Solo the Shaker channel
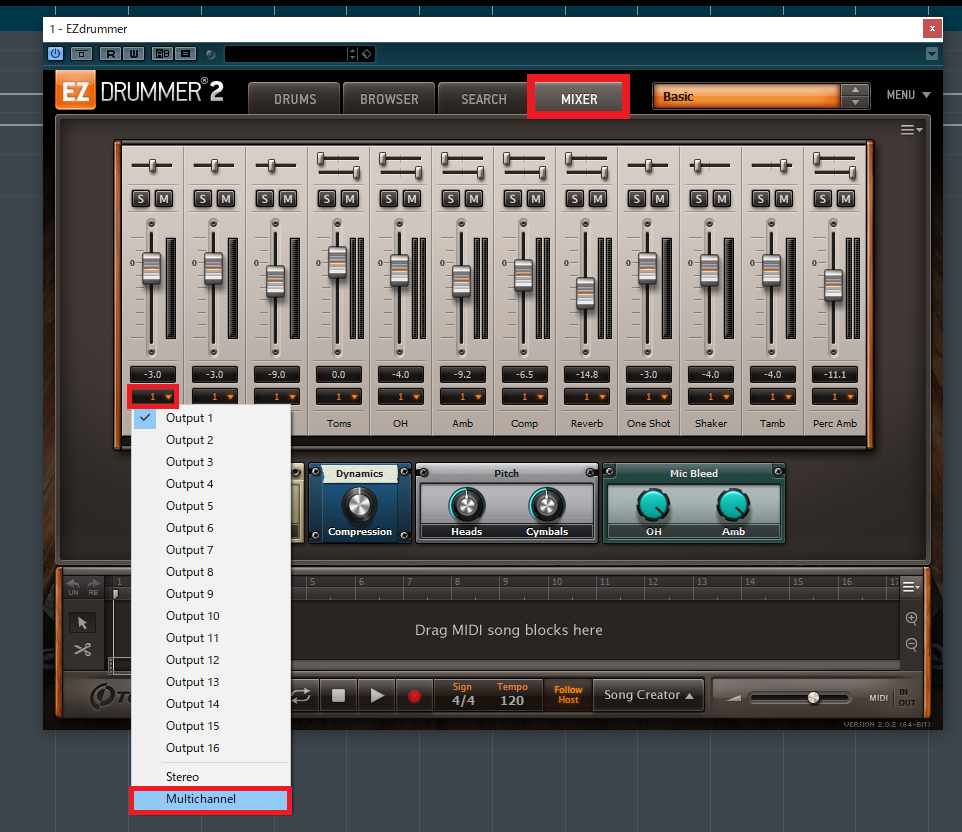The width and height of the screenshot is (962, 832). click(x=698, y=199)
